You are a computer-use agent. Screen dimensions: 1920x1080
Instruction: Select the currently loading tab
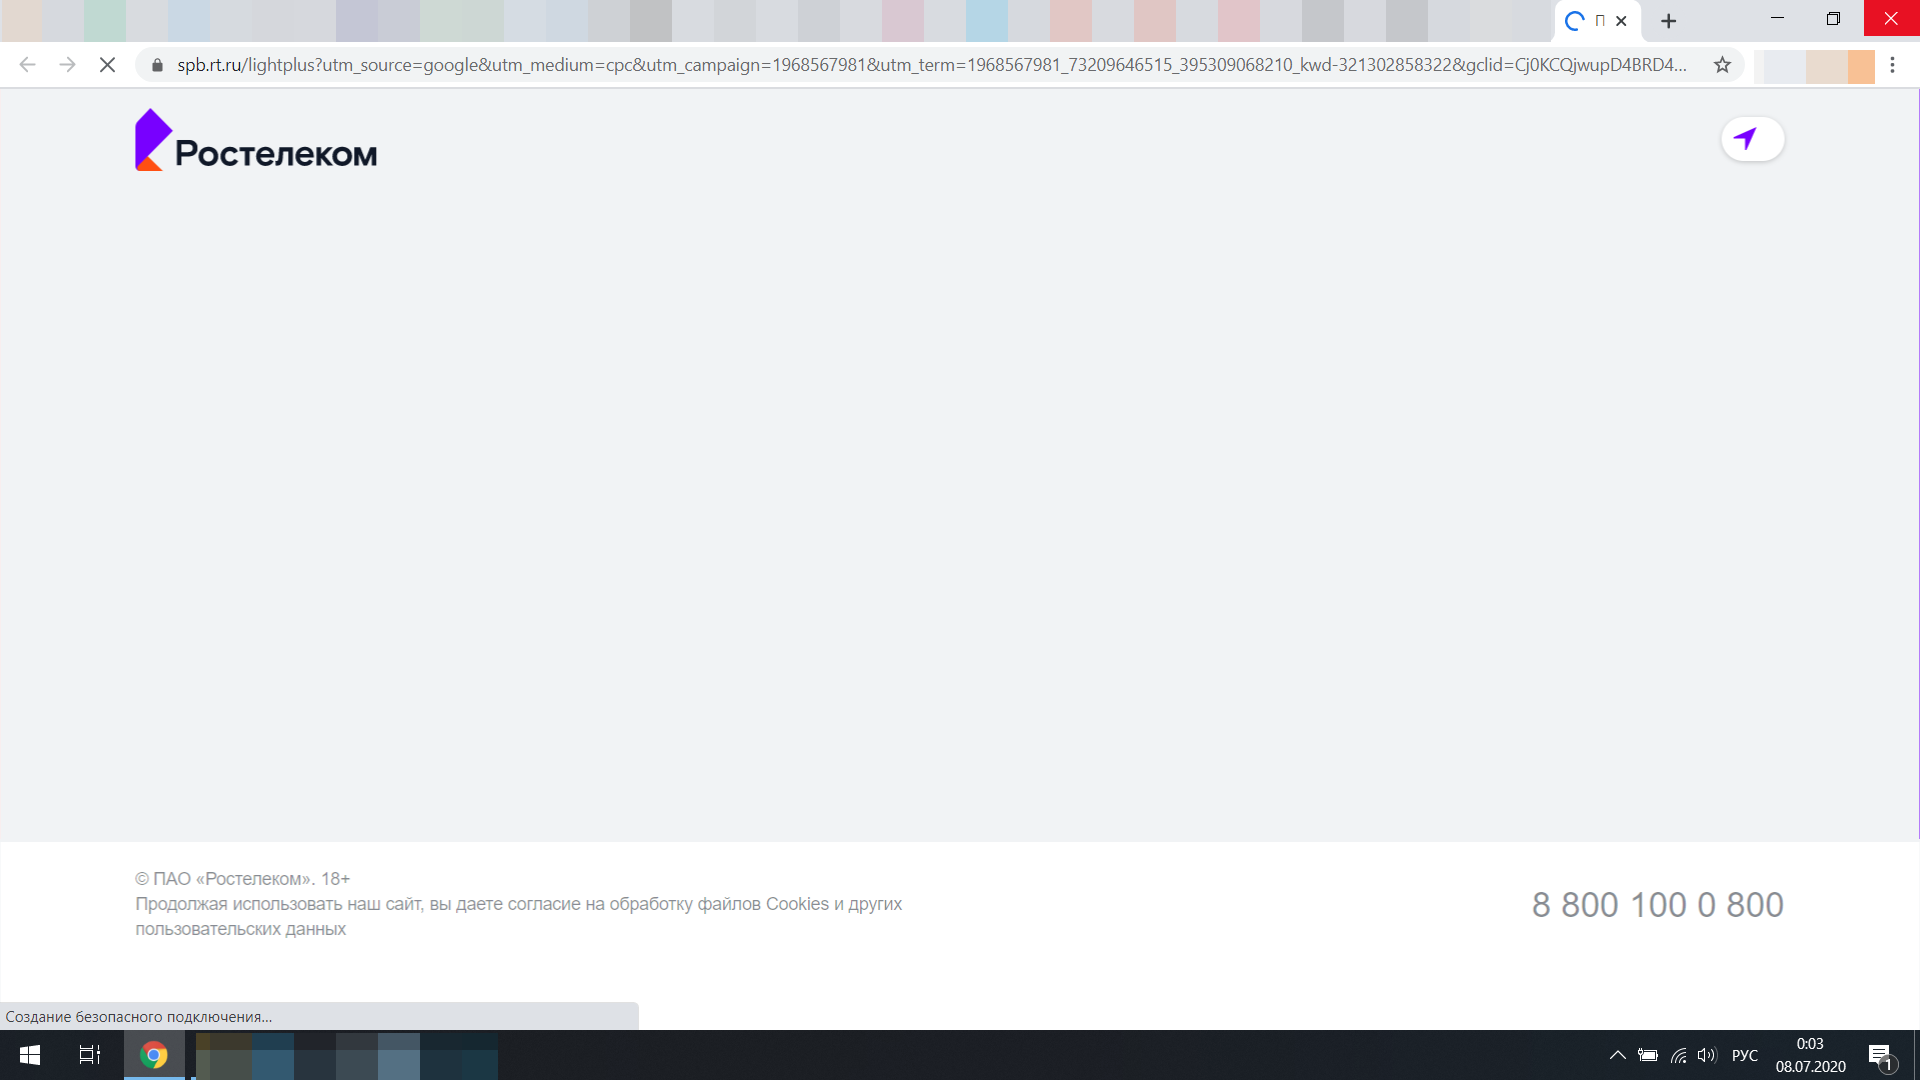click(1597, 21)
